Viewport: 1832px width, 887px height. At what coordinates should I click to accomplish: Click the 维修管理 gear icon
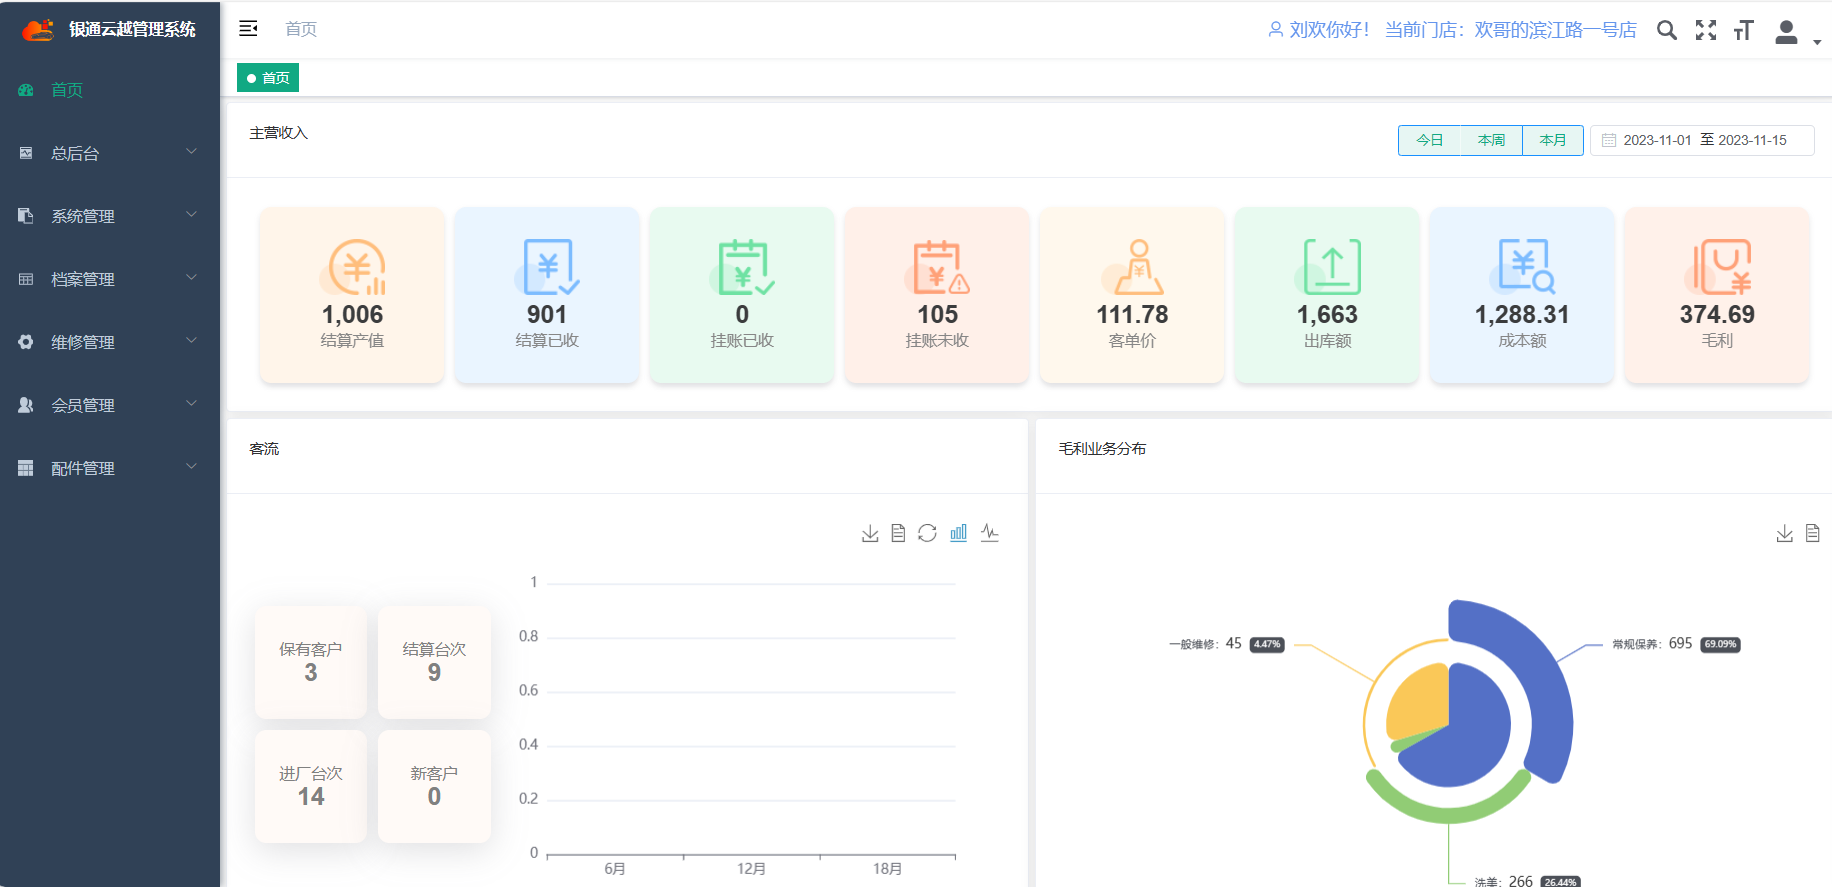(26, 342)
